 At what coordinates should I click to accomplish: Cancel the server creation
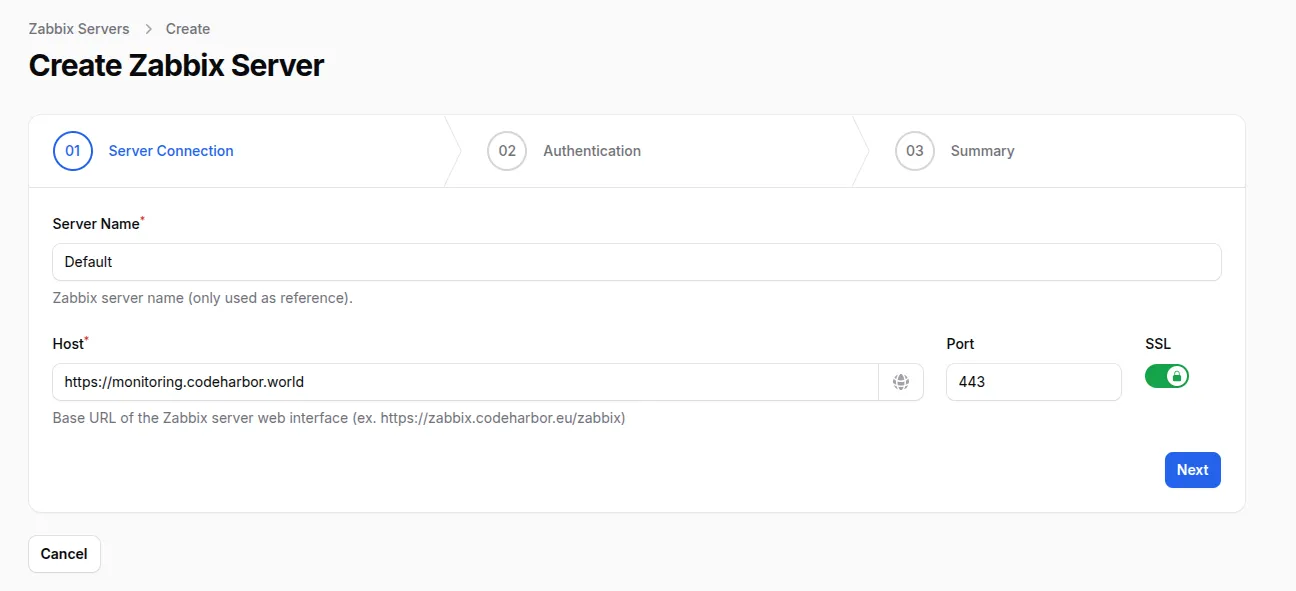pos(64,554)
